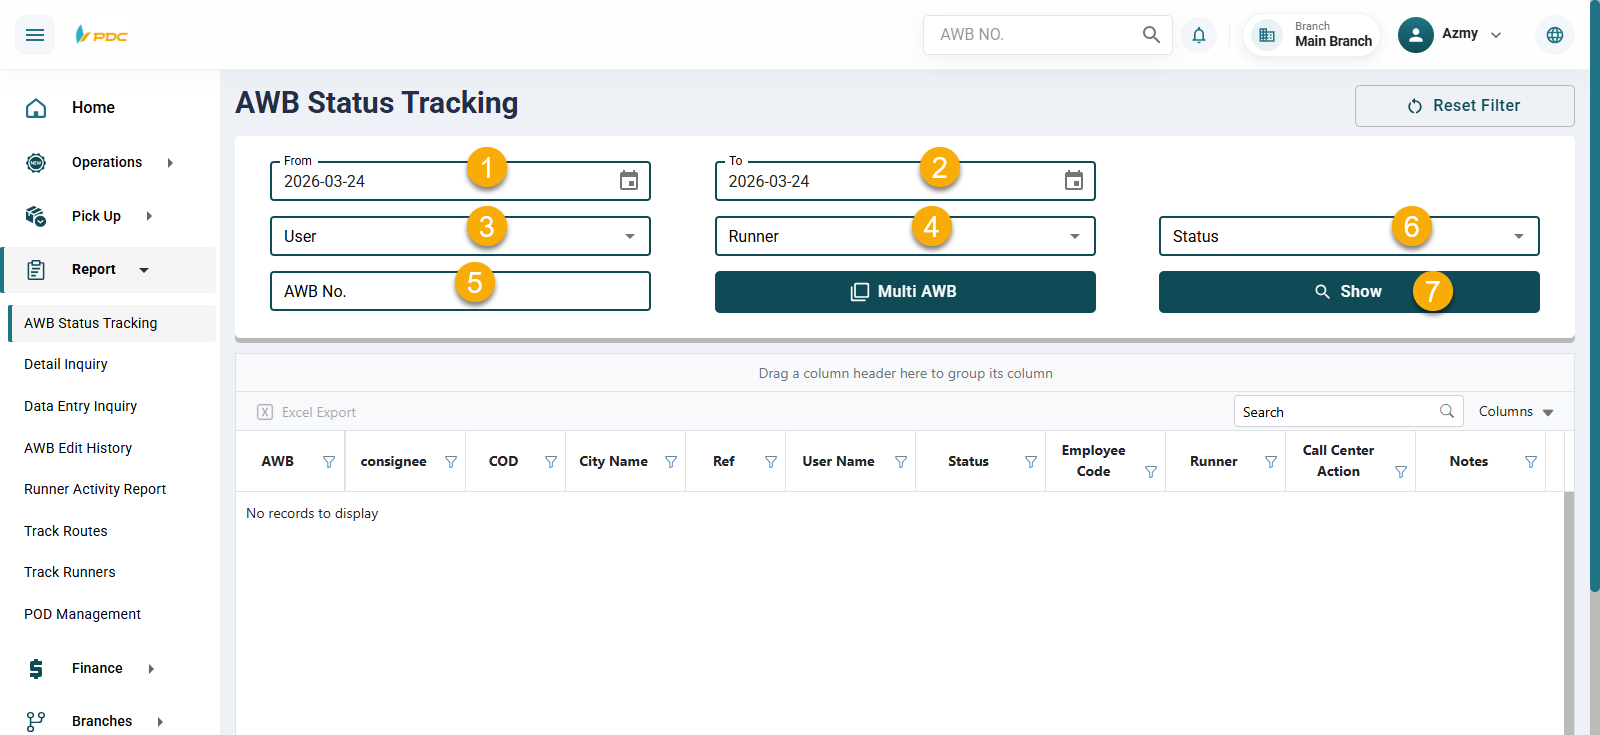1600x735 pixels.
Task: Filter the Notes column
Action: (x=1531, y=462)
